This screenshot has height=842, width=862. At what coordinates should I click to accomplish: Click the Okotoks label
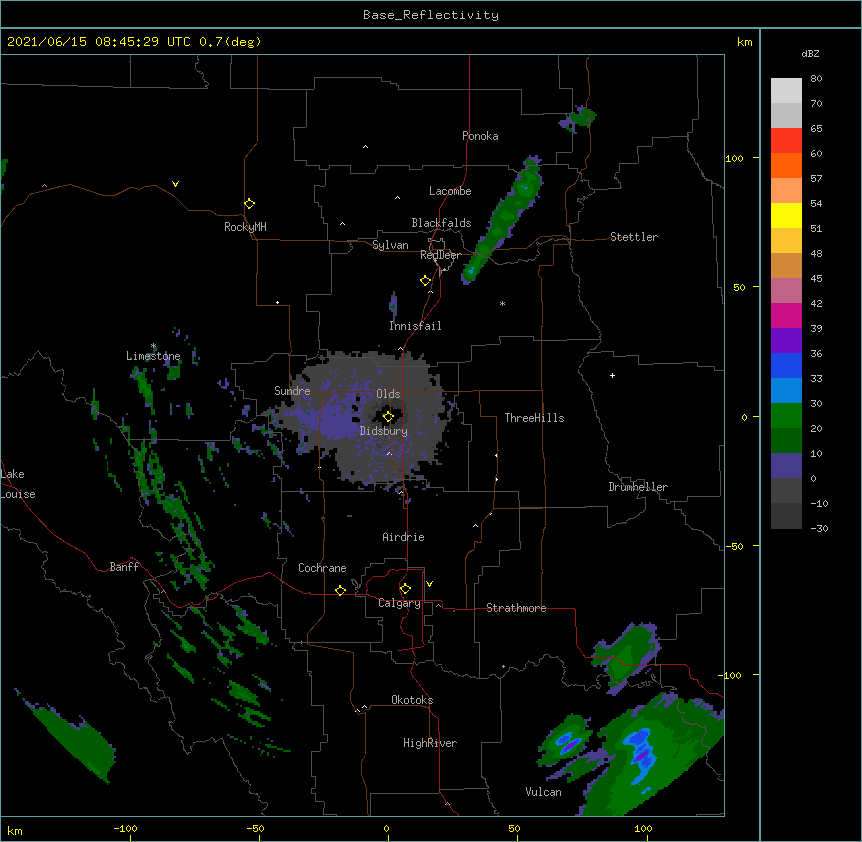pos(412,700)
